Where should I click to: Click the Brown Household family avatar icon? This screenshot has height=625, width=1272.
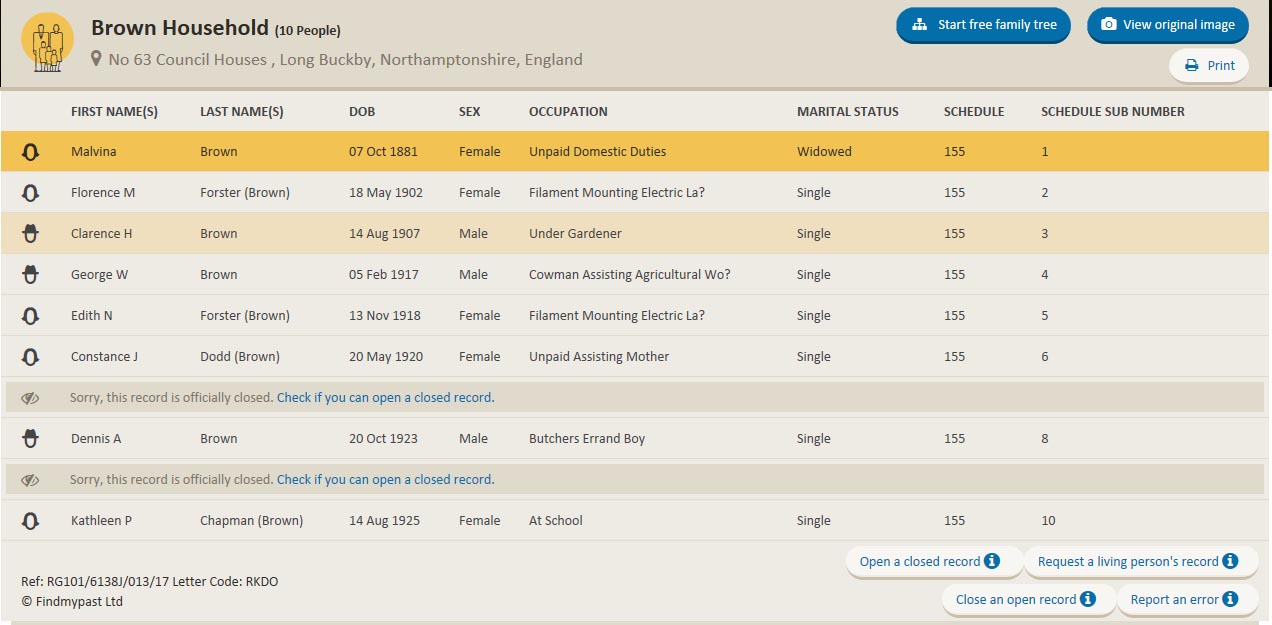[47, 42]
